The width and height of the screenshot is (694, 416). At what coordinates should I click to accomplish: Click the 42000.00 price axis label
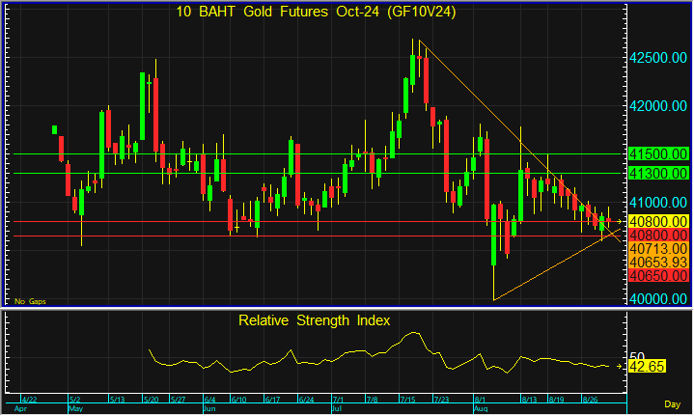pyautogui.click(x=659, y=106)
